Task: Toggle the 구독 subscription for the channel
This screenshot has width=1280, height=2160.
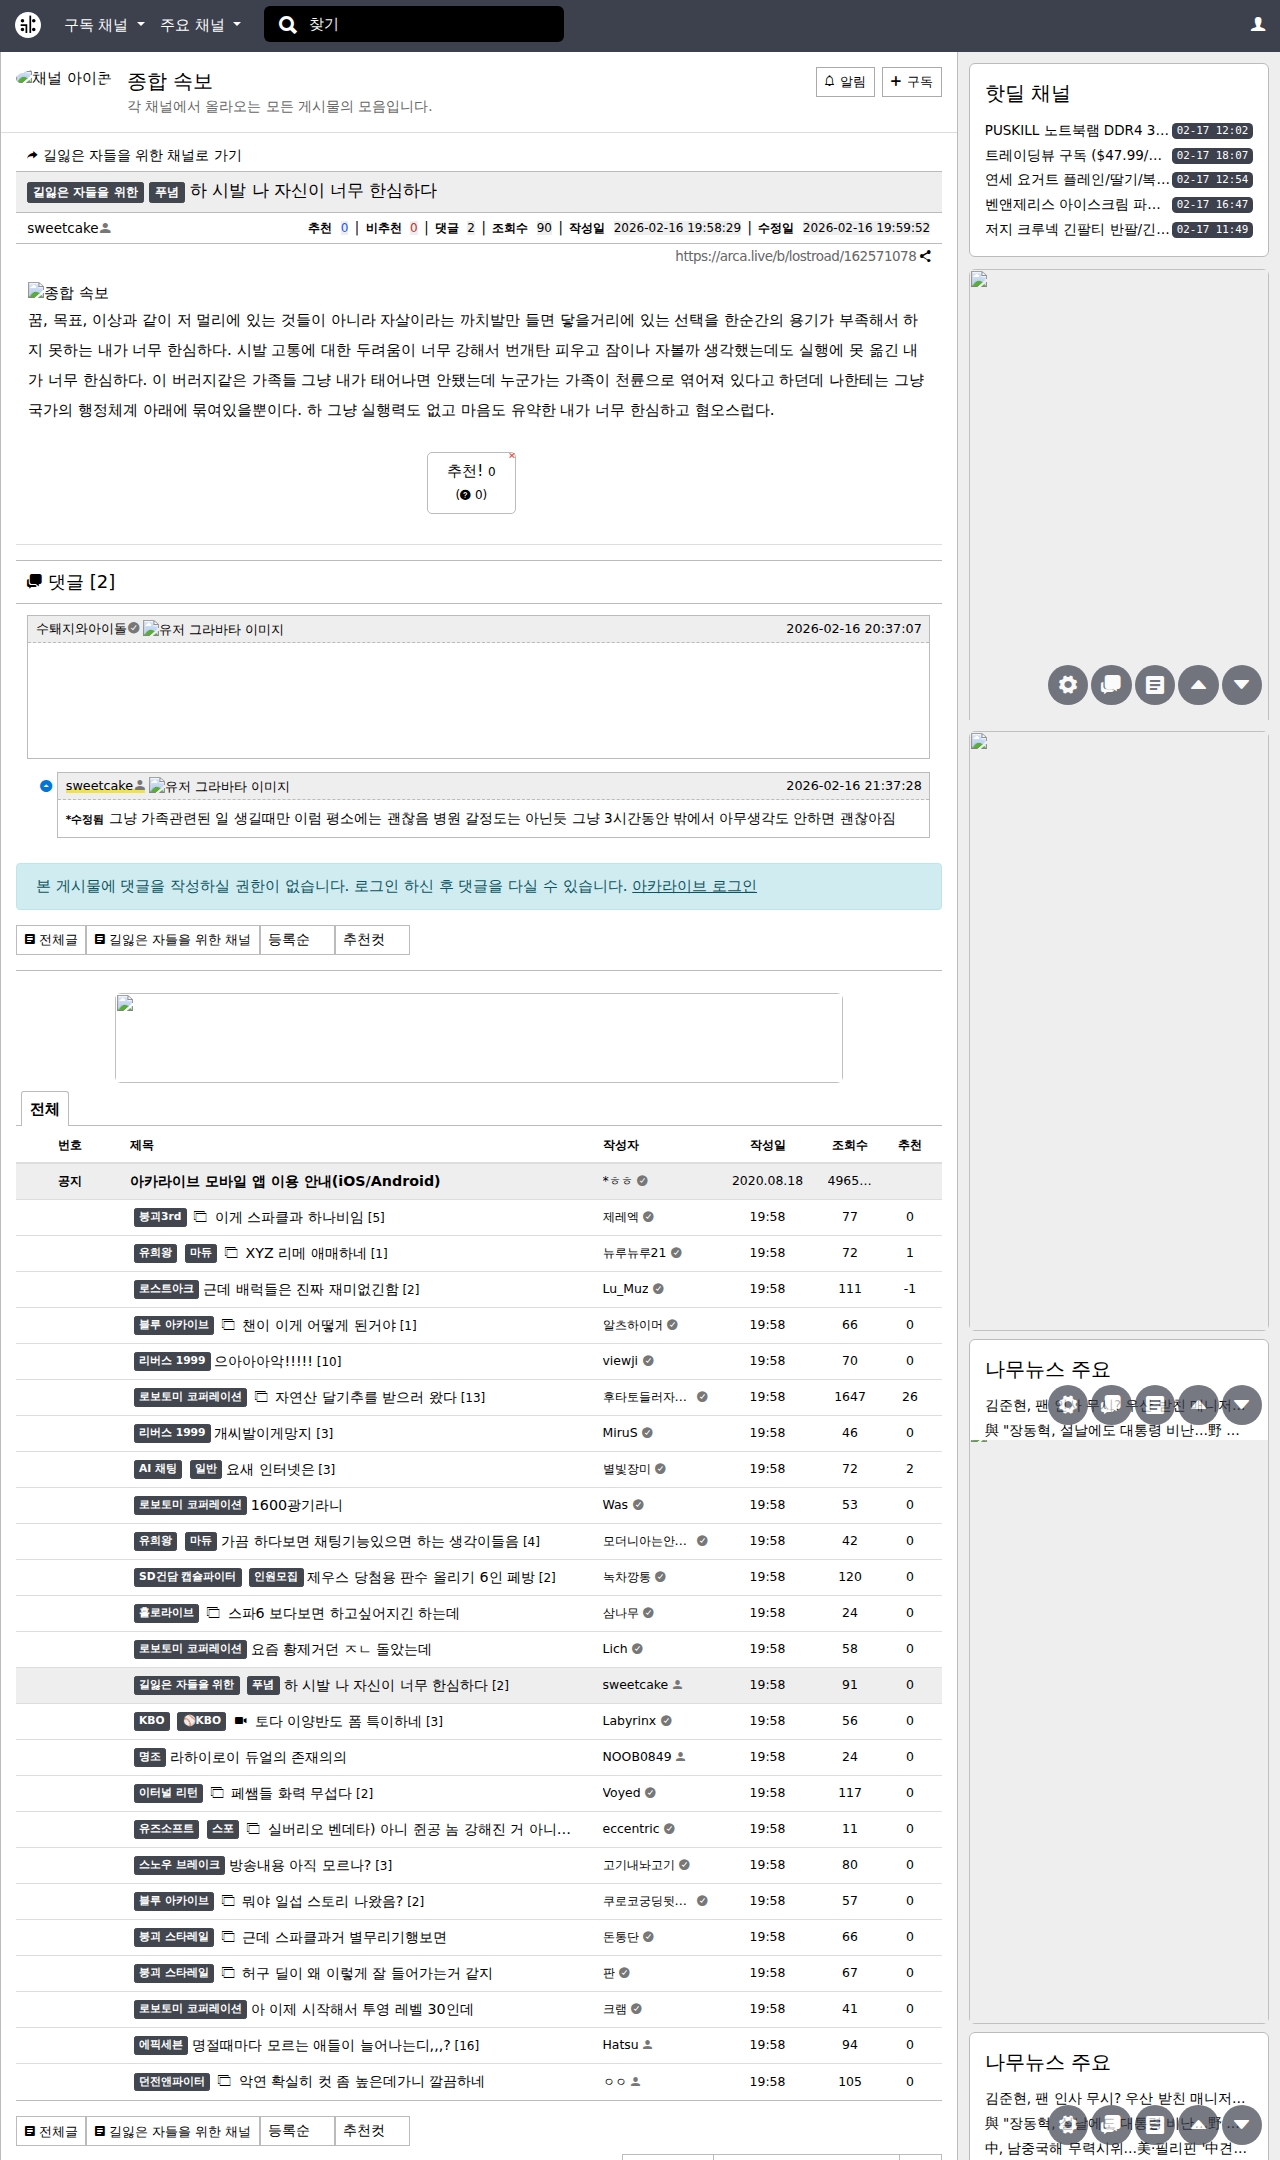Action: pyautogui.click(x=911, y=82)
